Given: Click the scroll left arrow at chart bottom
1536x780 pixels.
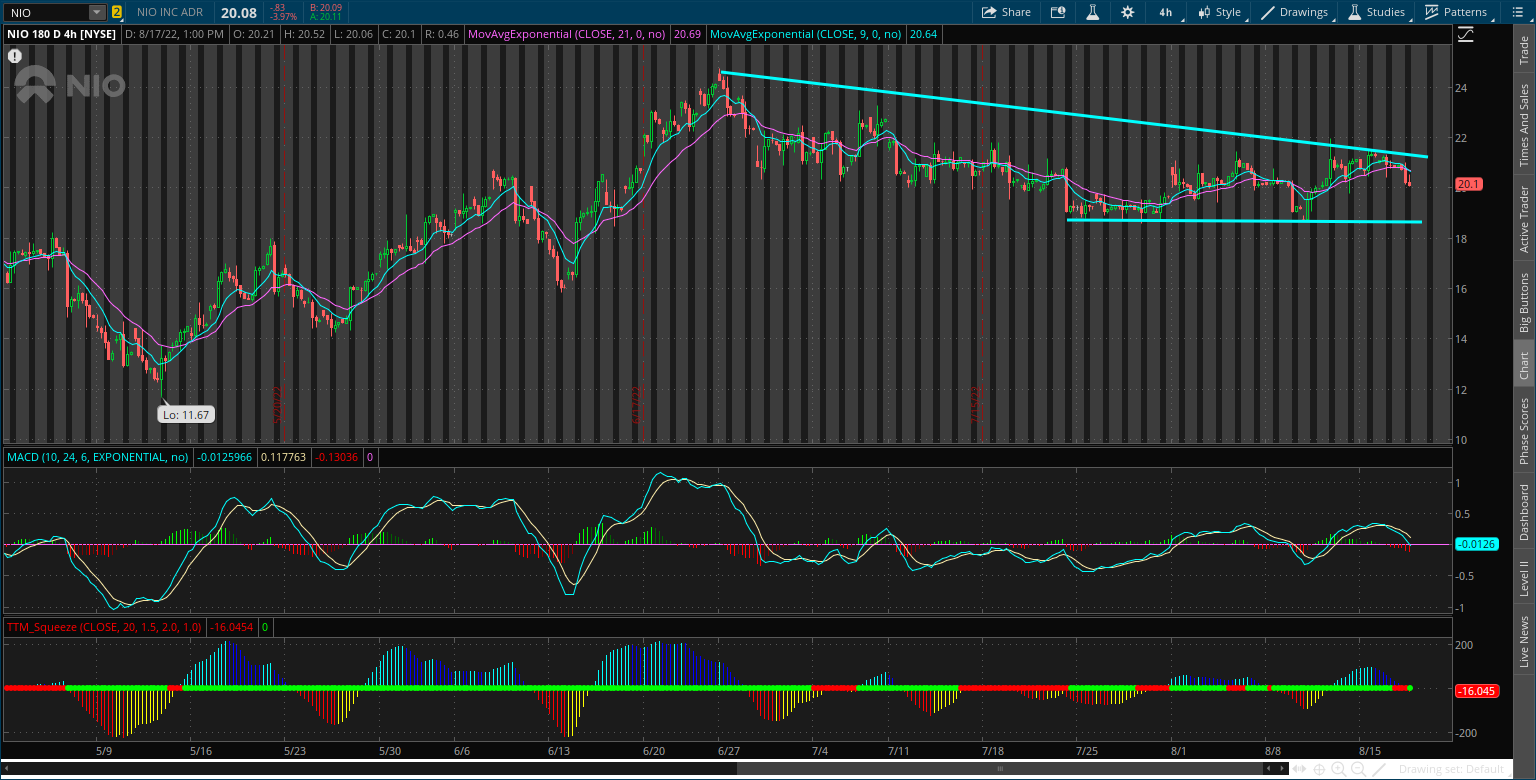Looking at the screenshot, I should point(1270,769).
